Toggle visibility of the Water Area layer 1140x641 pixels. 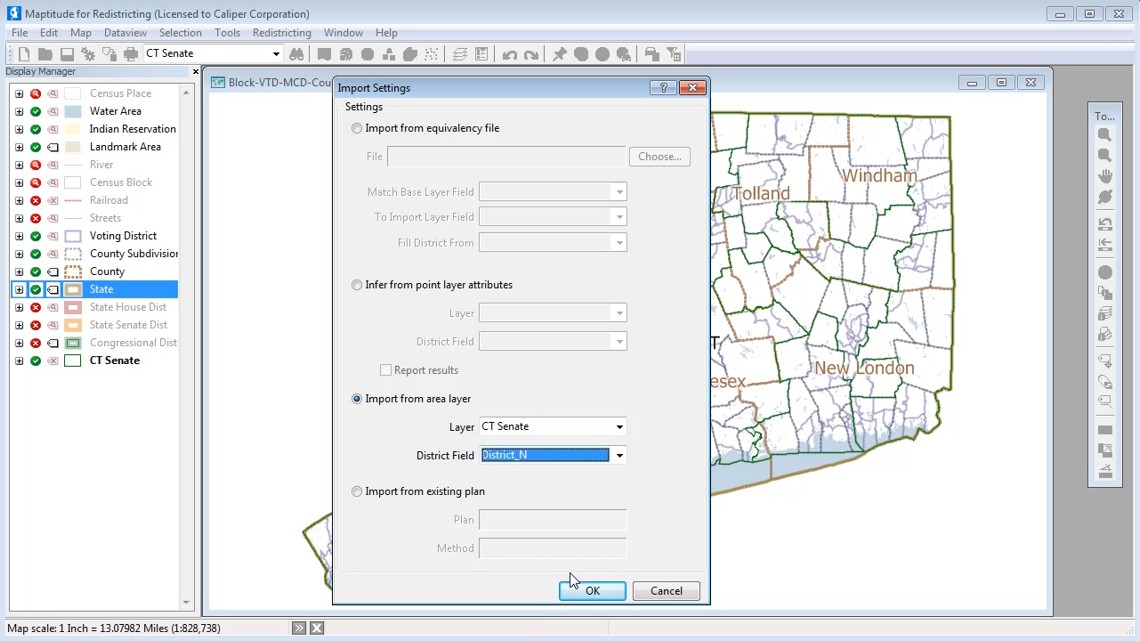(36, 111)
